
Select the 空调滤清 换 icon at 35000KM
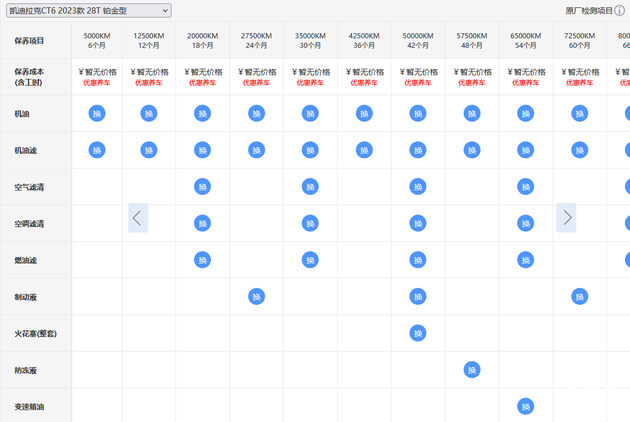310,223
